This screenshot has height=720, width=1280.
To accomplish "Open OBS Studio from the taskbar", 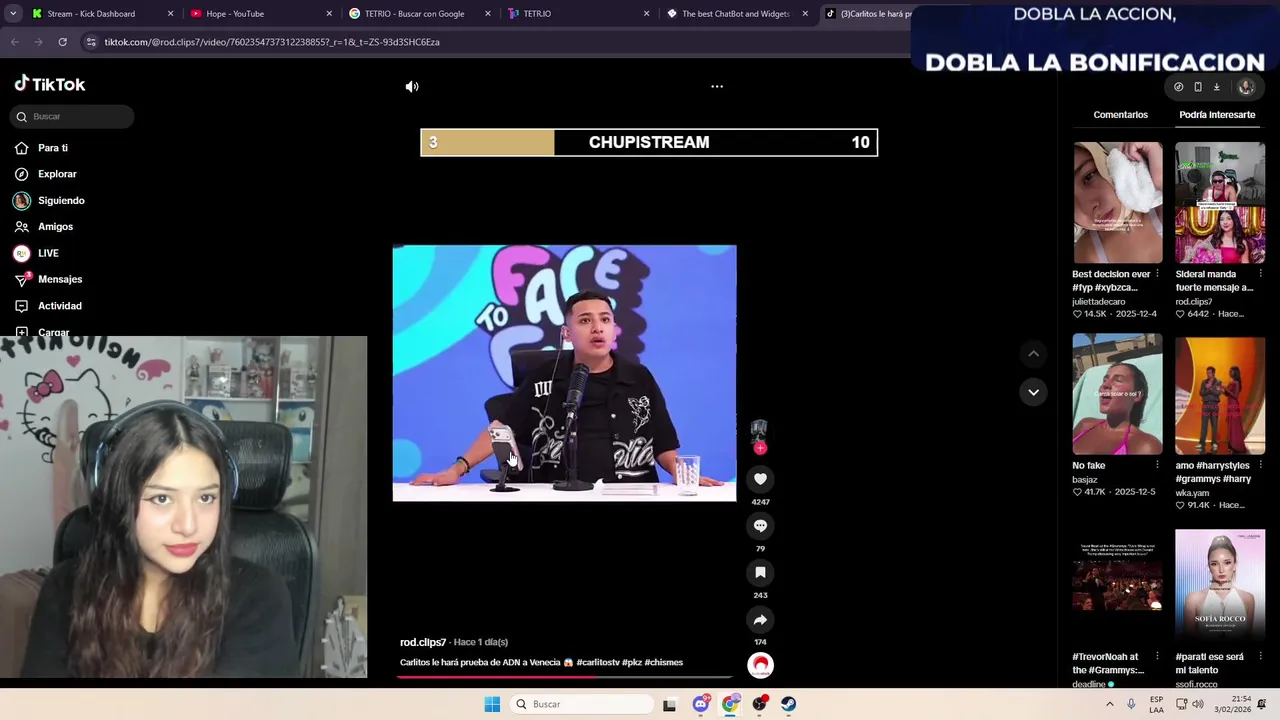I will tap(760, 704).
